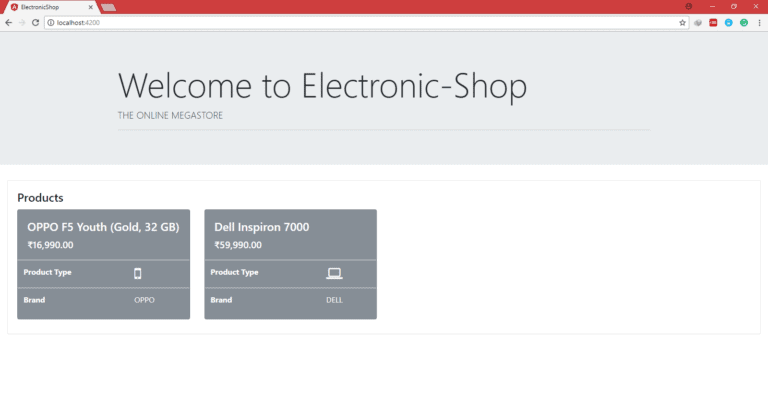This screenshot has height=413, width=768.
Task: Click THE ONLINE MEGASTORE subtitle
Action: tap(170, 115)
